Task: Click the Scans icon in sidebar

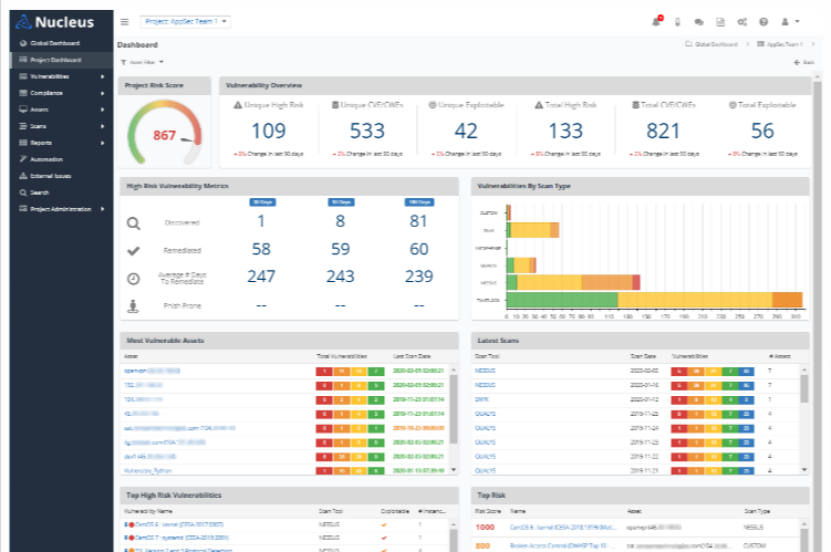Action: coord(23,126)
